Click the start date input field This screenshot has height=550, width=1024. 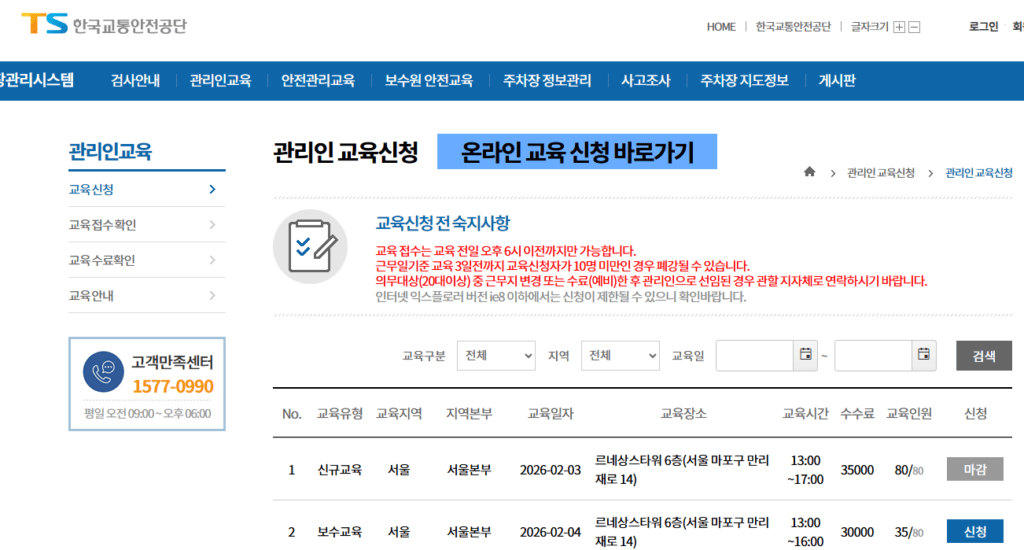click(x=755, y=355)
